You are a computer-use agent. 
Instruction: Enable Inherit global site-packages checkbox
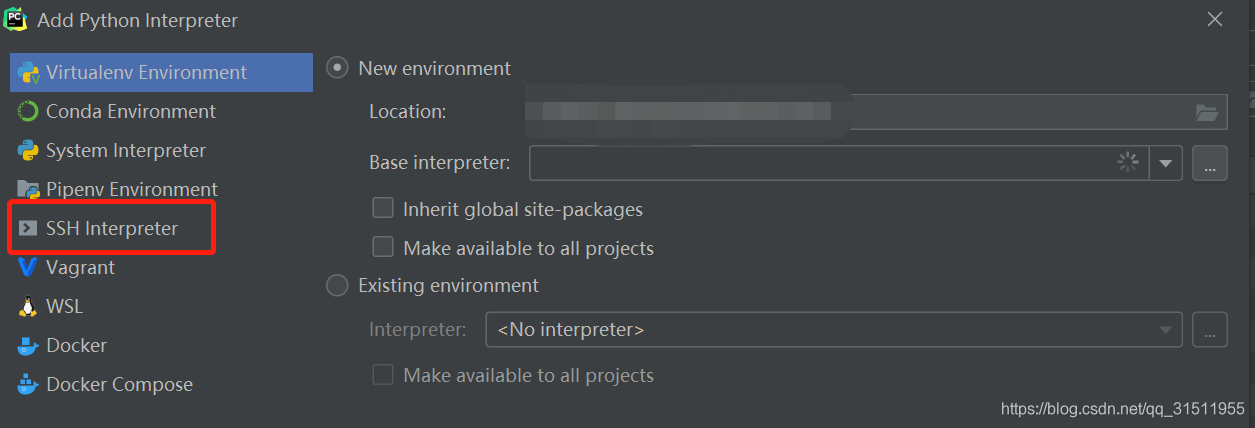(382, 209)
